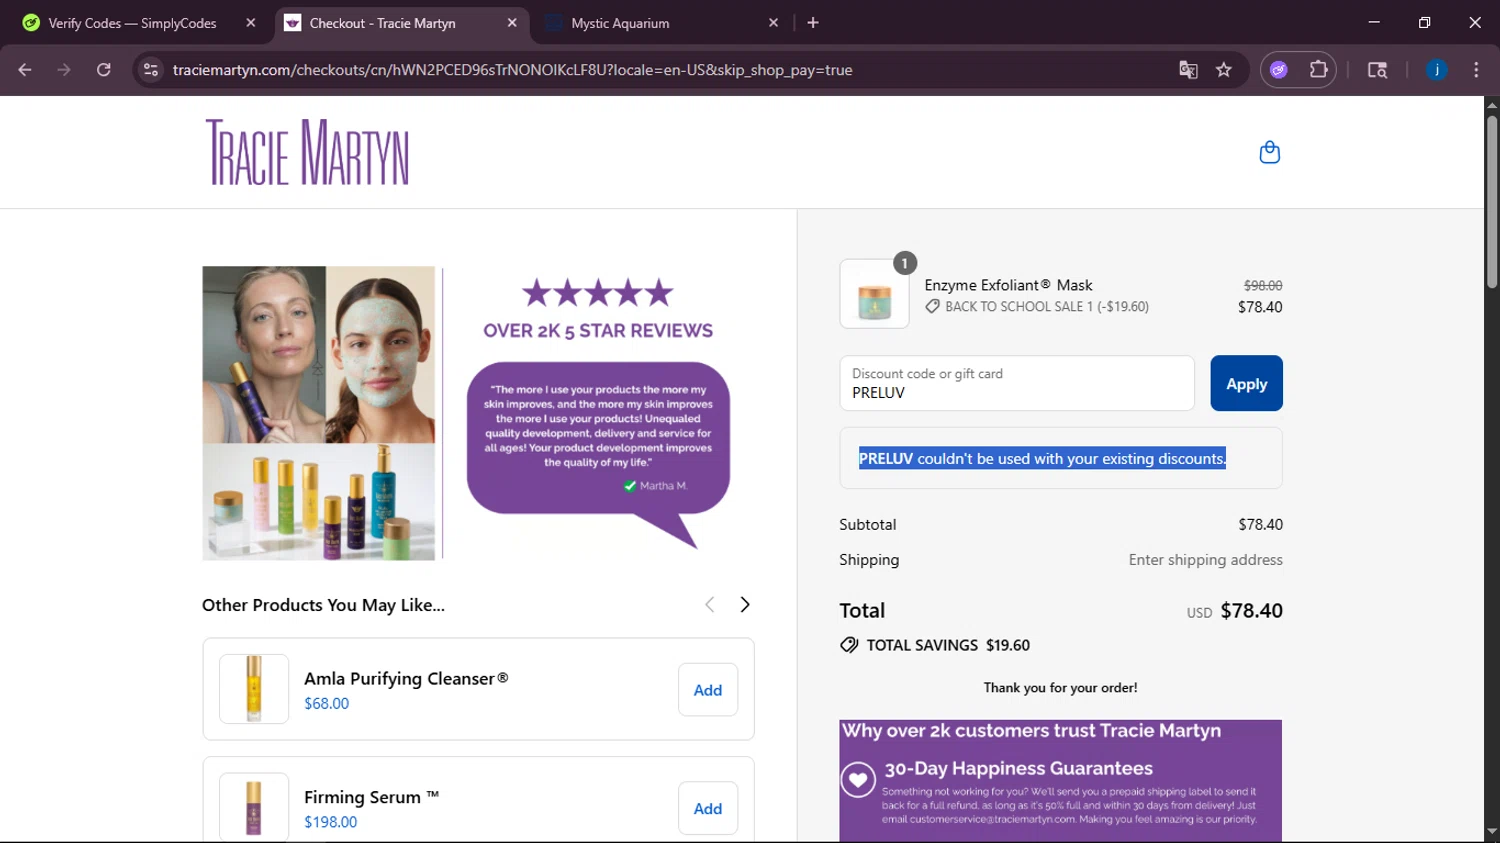
Task: Apply the discount code
Action: 1246,383
